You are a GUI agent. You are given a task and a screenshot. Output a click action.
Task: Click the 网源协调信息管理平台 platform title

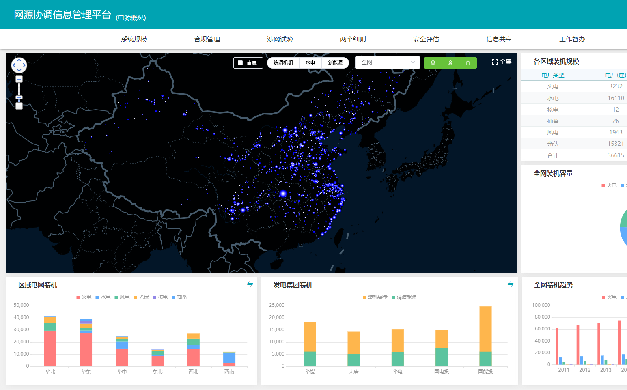(x=62, y=15)
